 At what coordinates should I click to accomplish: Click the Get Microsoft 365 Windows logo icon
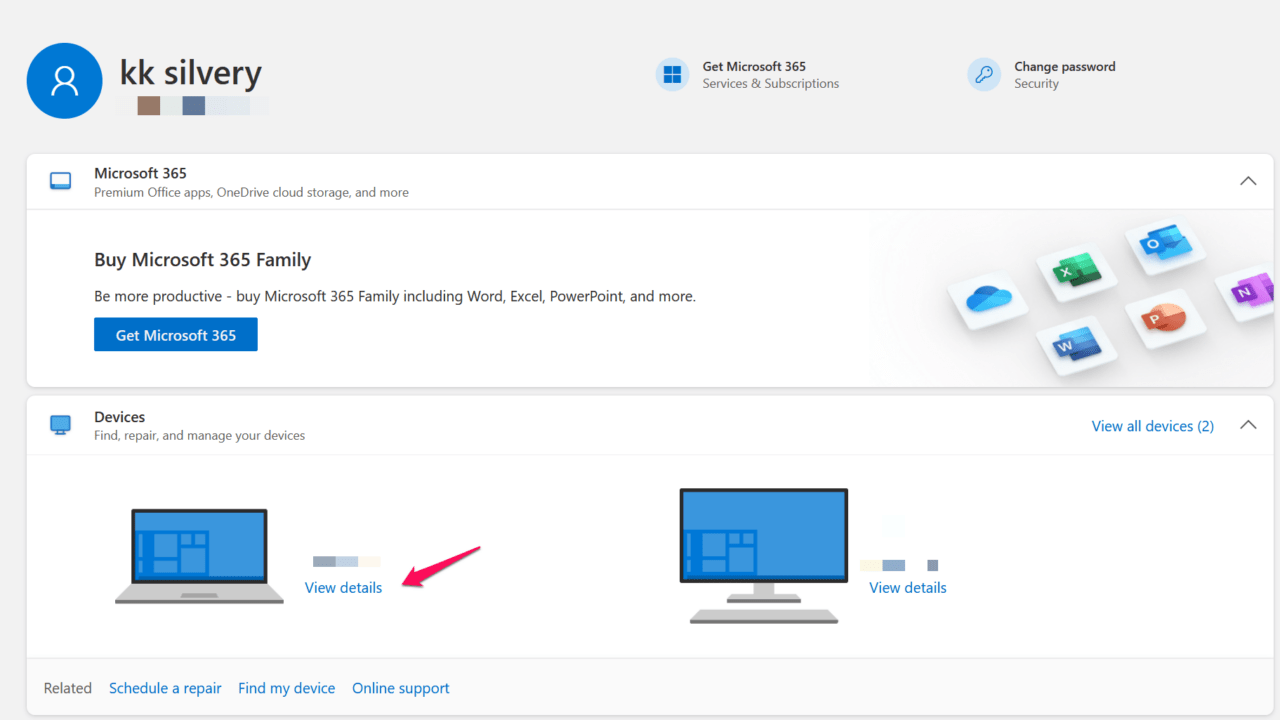tap(673, 75)
